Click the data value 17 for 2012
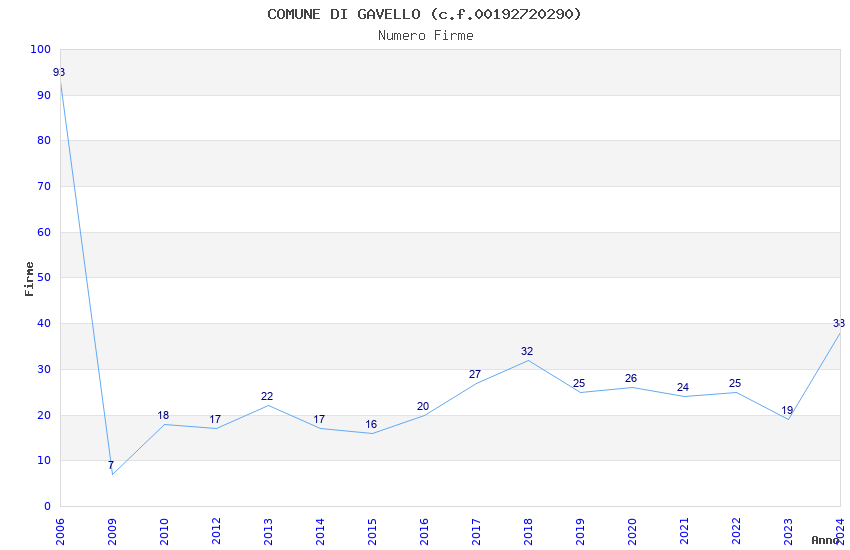The width and height of the screenshot is (850, 550). click(215, 419)
